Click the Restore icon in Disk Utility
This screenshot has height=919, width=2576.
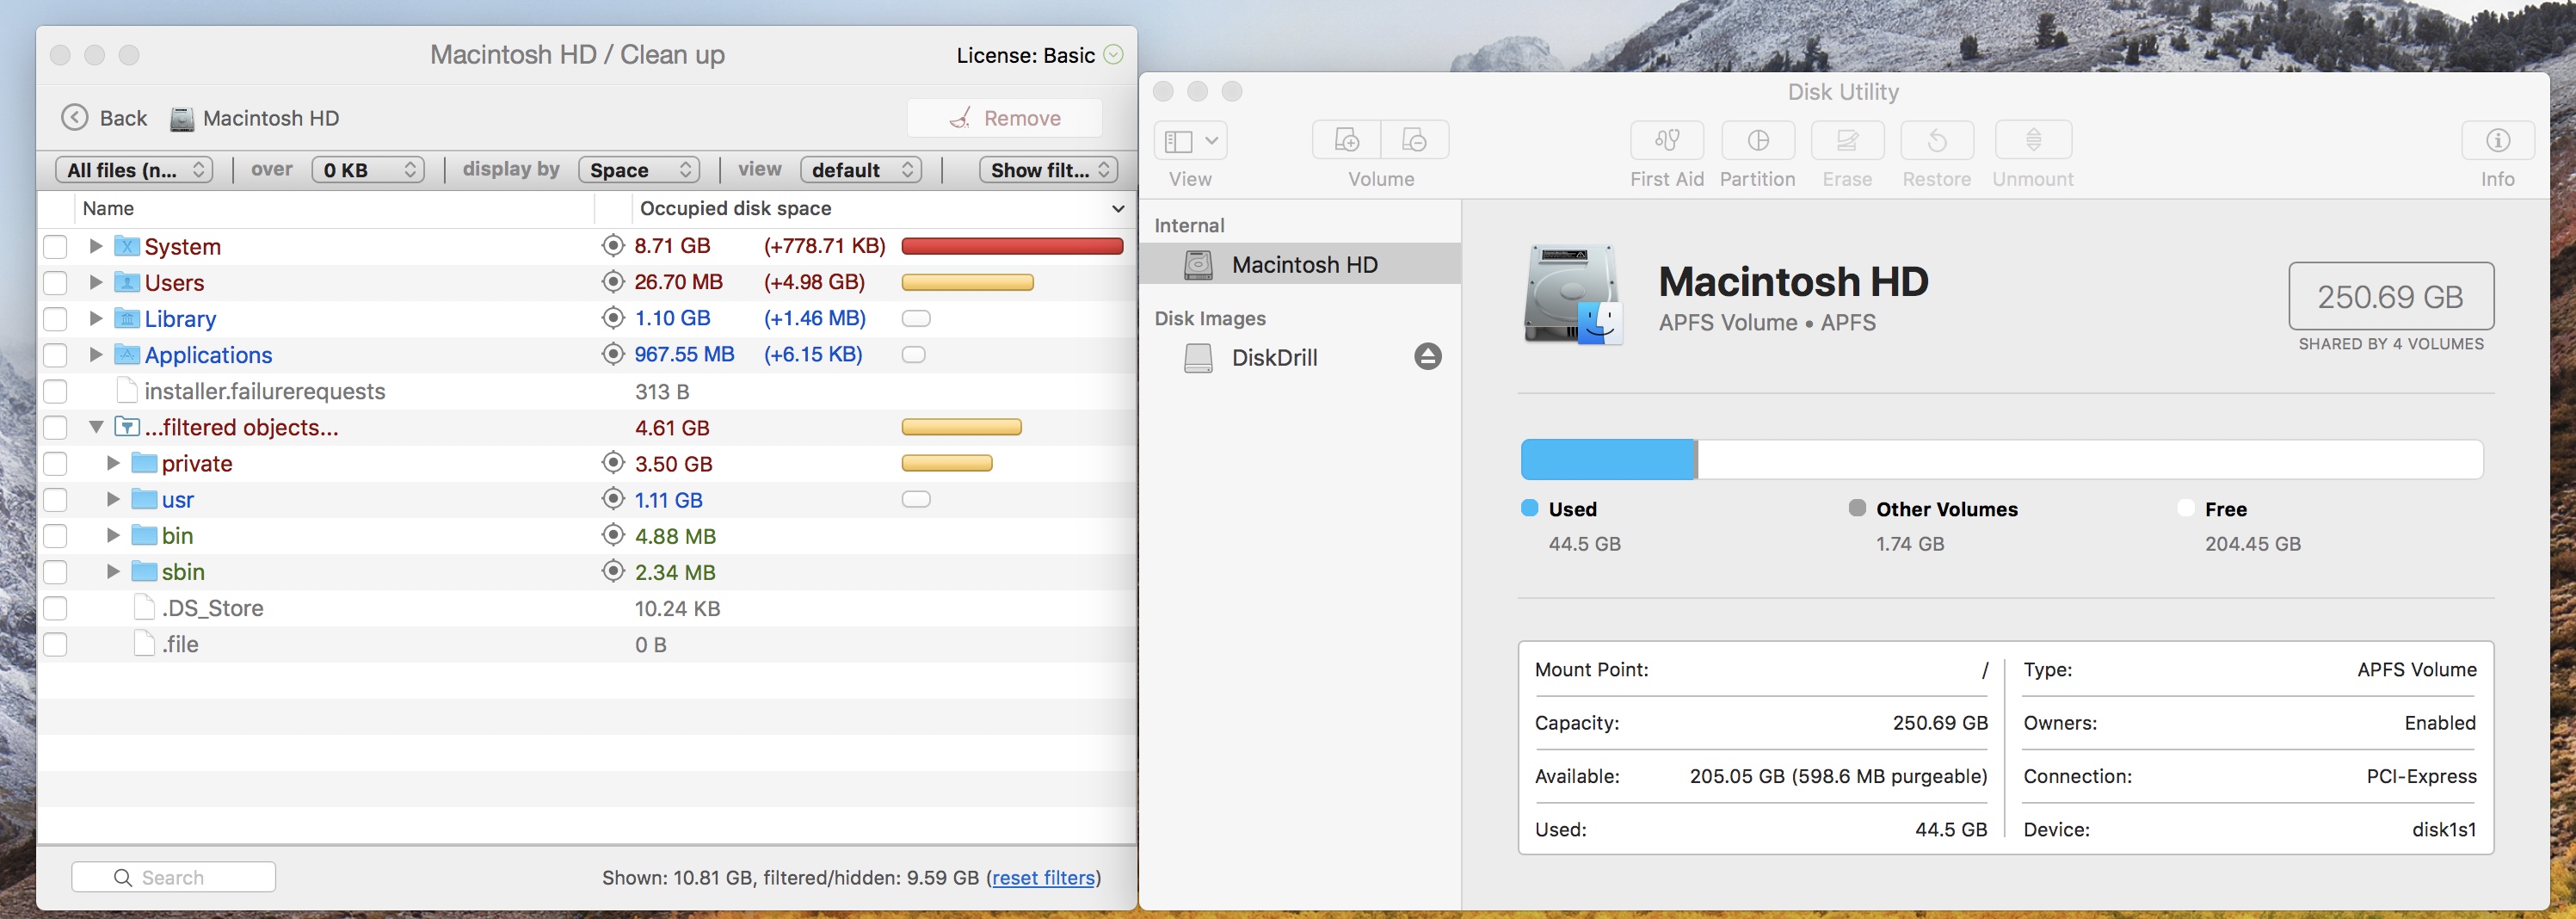tap(1937, 140)
